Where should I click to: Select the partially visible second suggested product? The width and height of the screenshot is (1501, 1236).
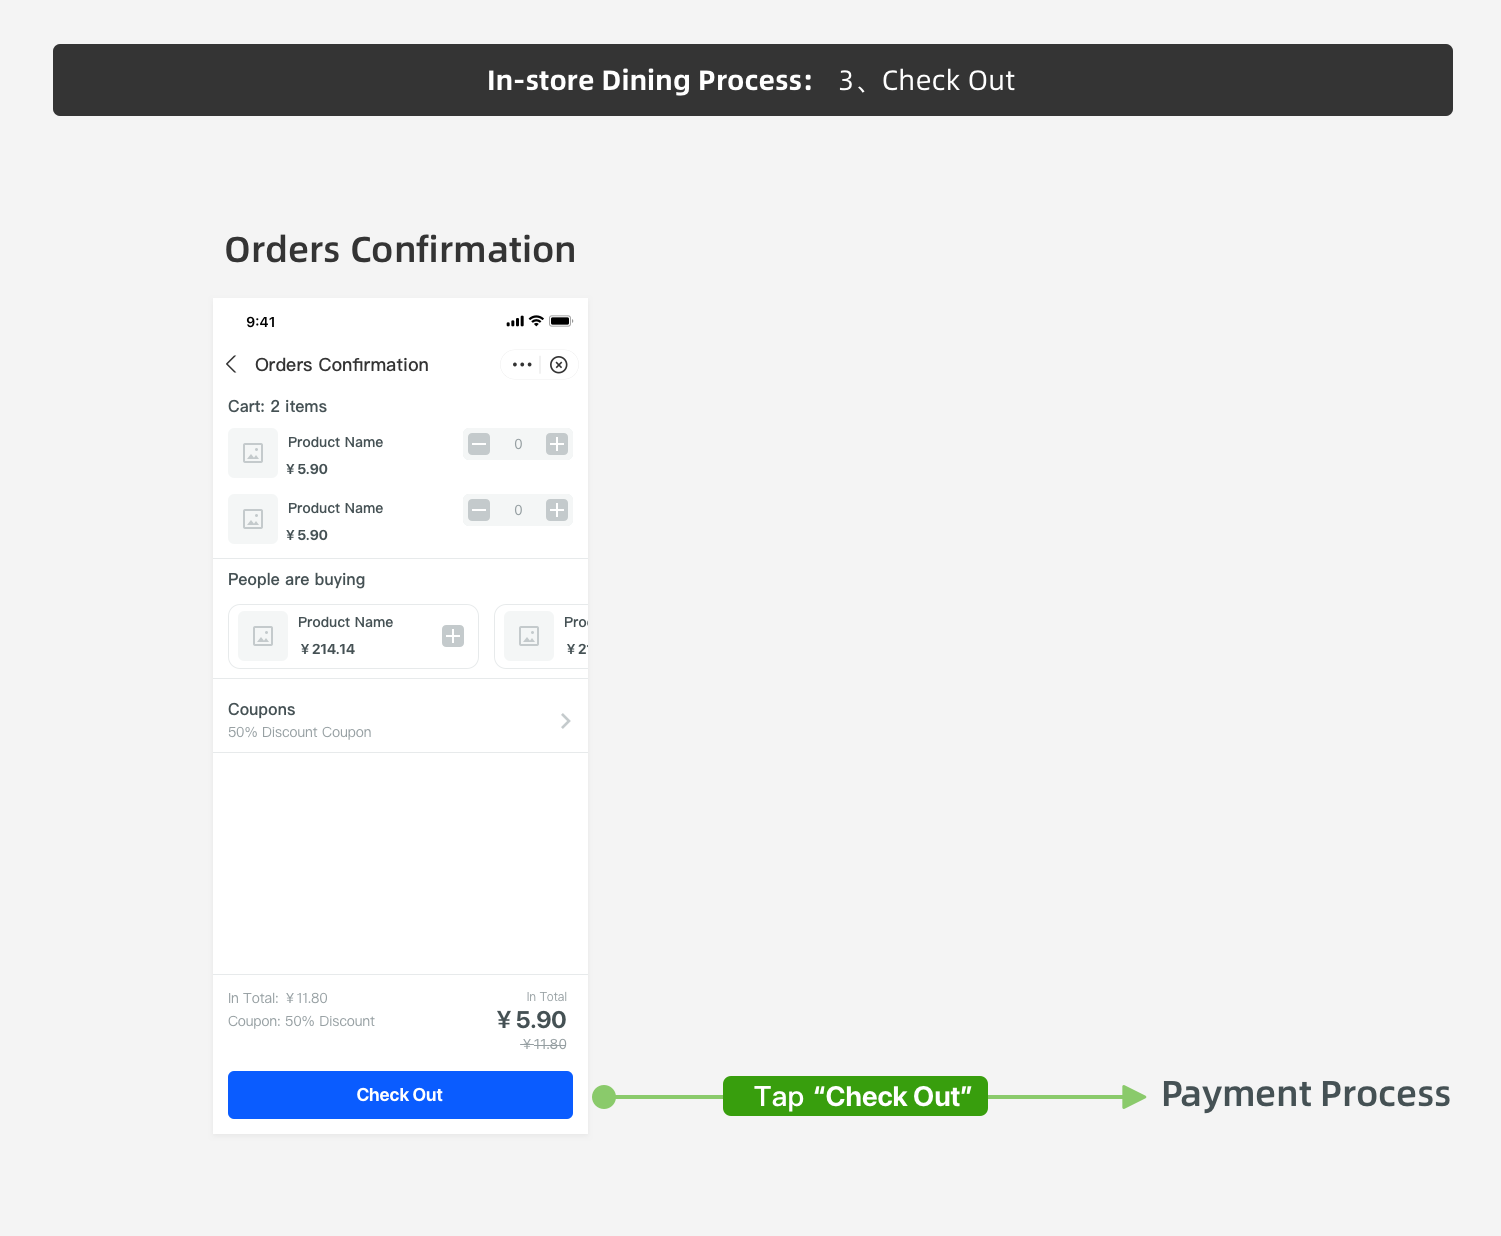click(x=542, y=636)
